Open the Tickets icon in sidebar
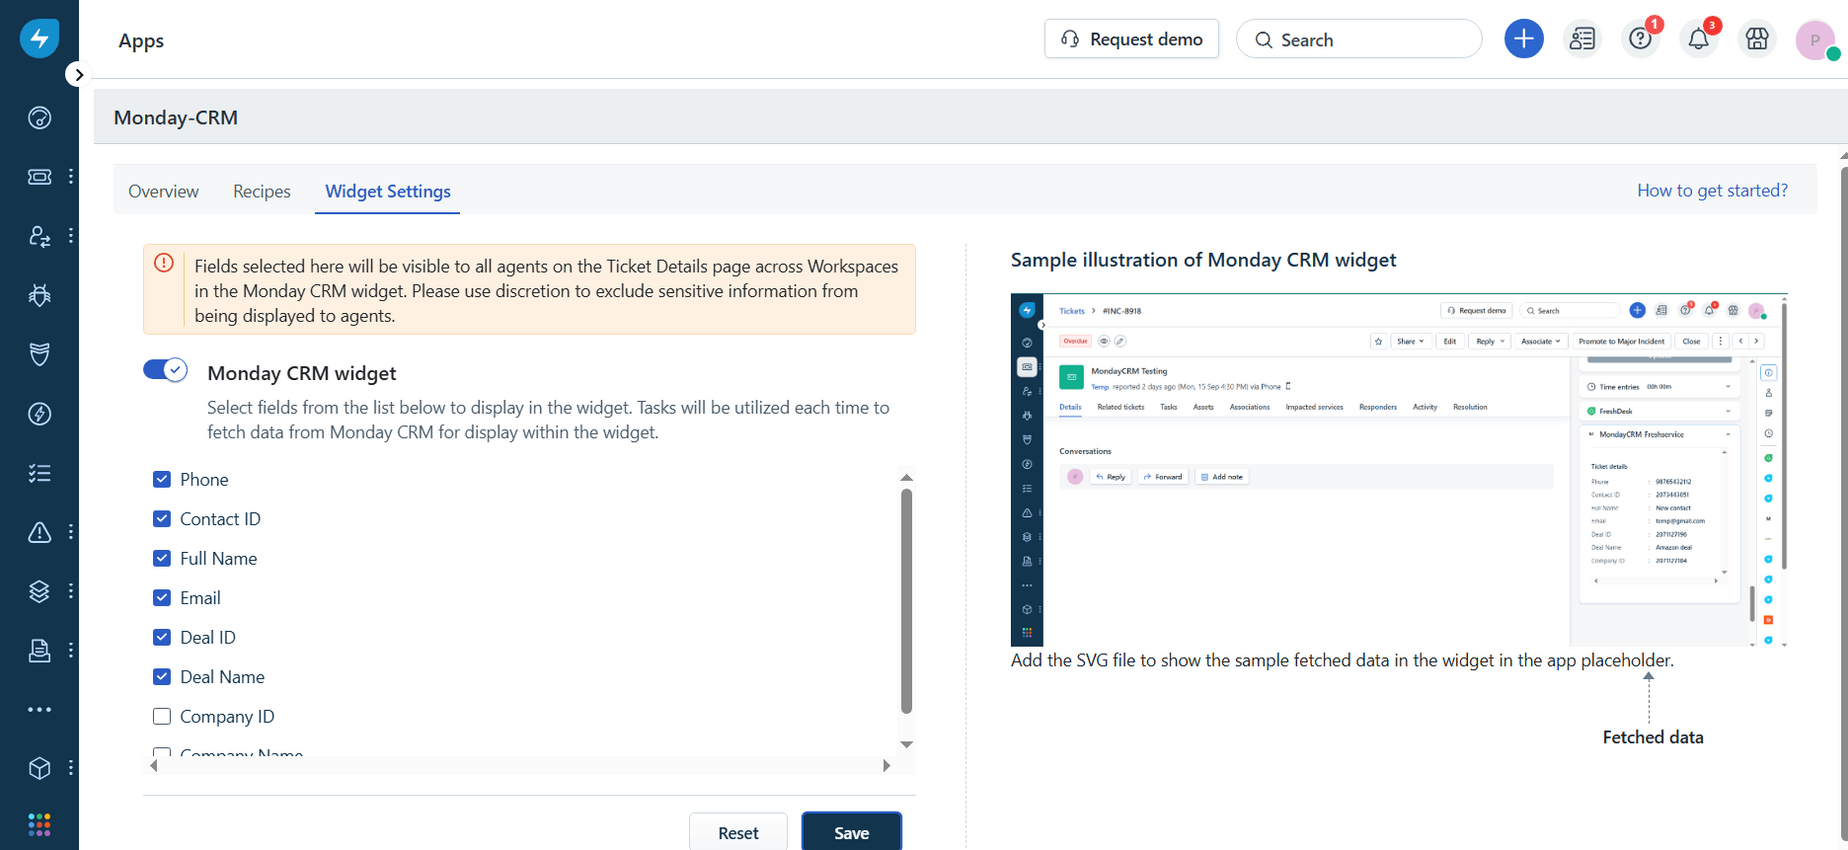The height and width of the screenshot is (850, 1848). pos(39,177)
